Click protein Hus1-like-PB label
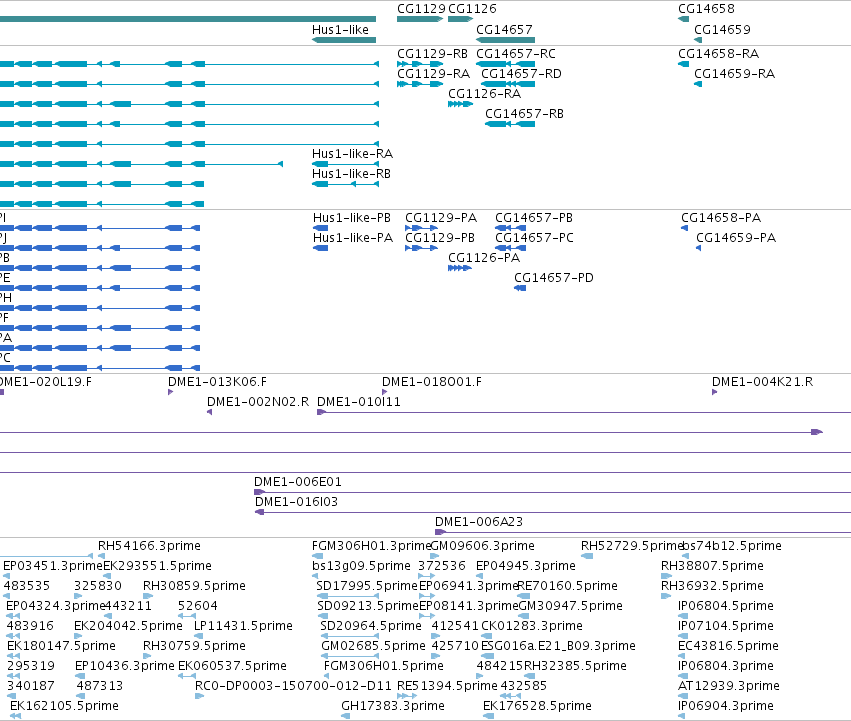851x721 pixels. [x=352, y=218]
